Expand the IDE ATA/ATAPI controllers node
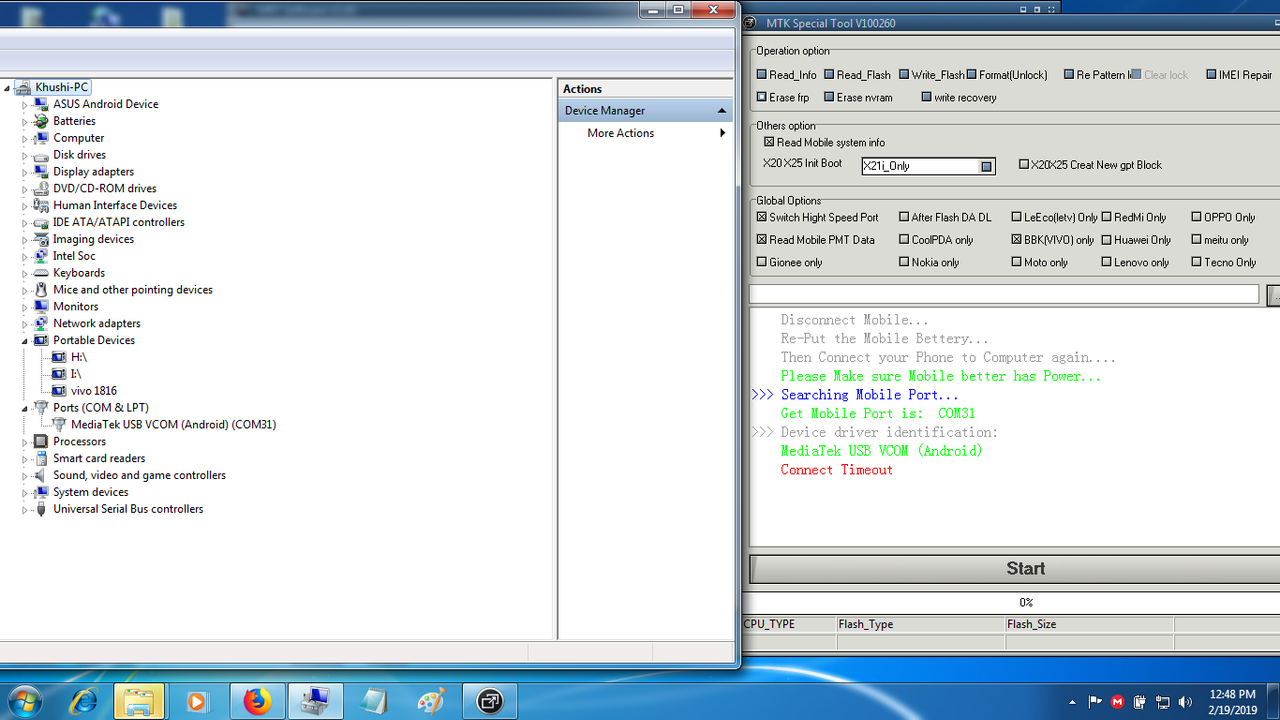This screenshot has width=1280, height=720. point(25,222)
